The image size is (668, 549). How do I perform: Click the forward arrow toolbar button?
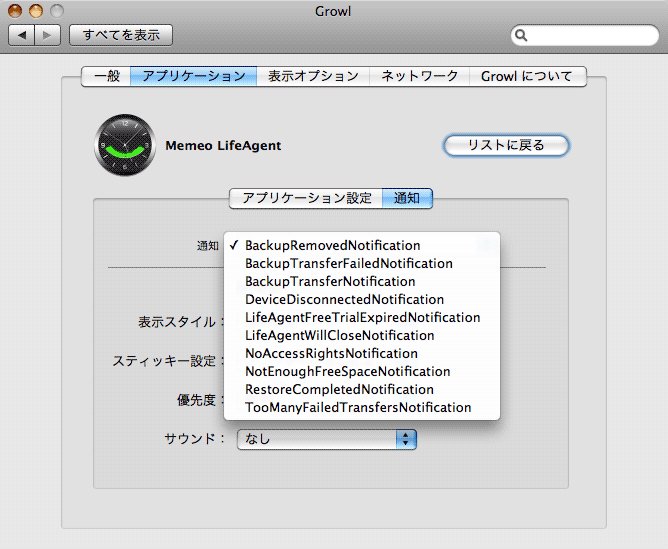pos(47,35)
